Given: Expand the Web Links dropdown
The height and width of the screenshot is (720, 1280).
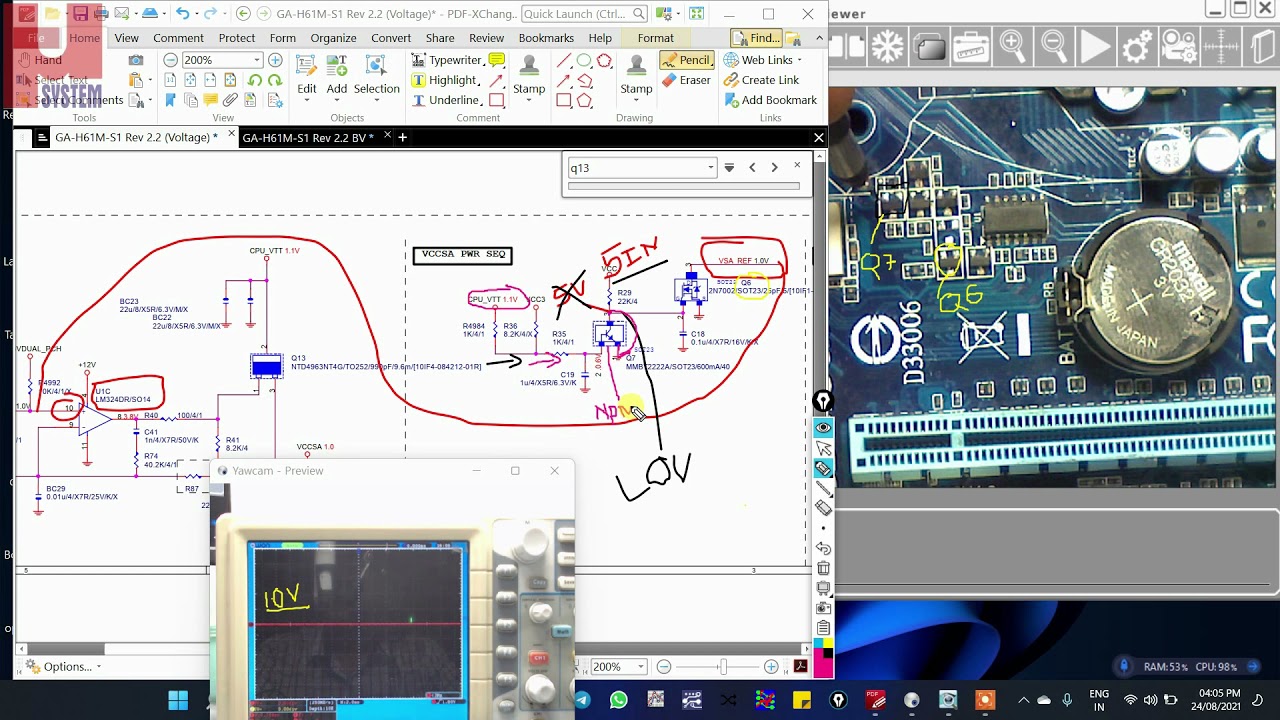Looking at the screenshot, I should tap(799, 60).
